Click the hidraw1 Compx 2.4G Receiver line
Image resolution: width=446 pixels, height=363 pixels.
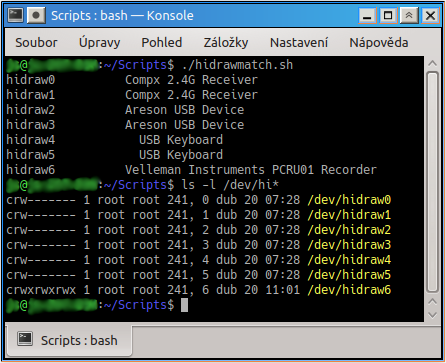click(132, 95)
